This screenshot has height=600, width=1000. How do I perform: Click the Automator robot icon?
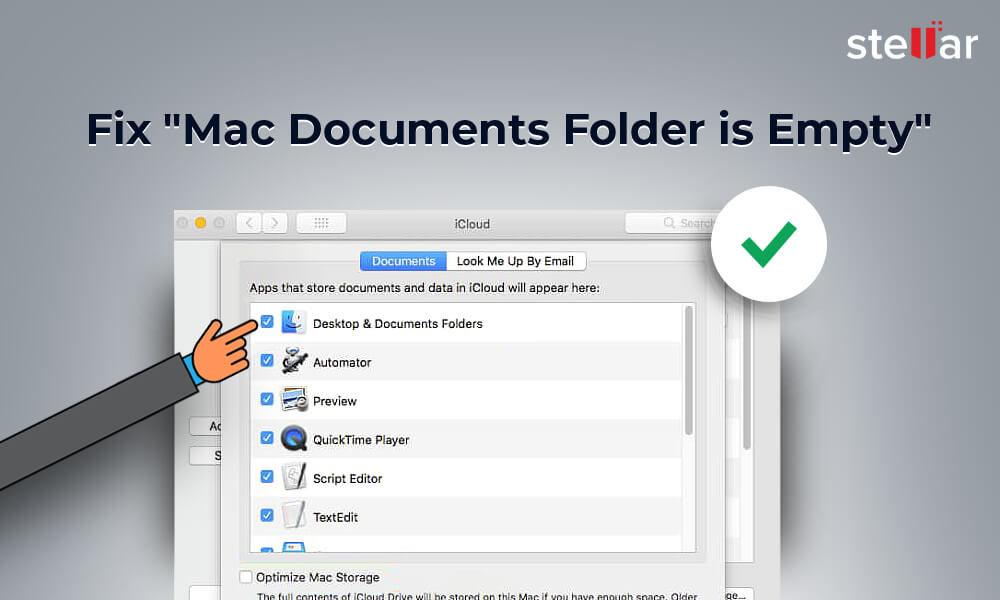(294, 361)
